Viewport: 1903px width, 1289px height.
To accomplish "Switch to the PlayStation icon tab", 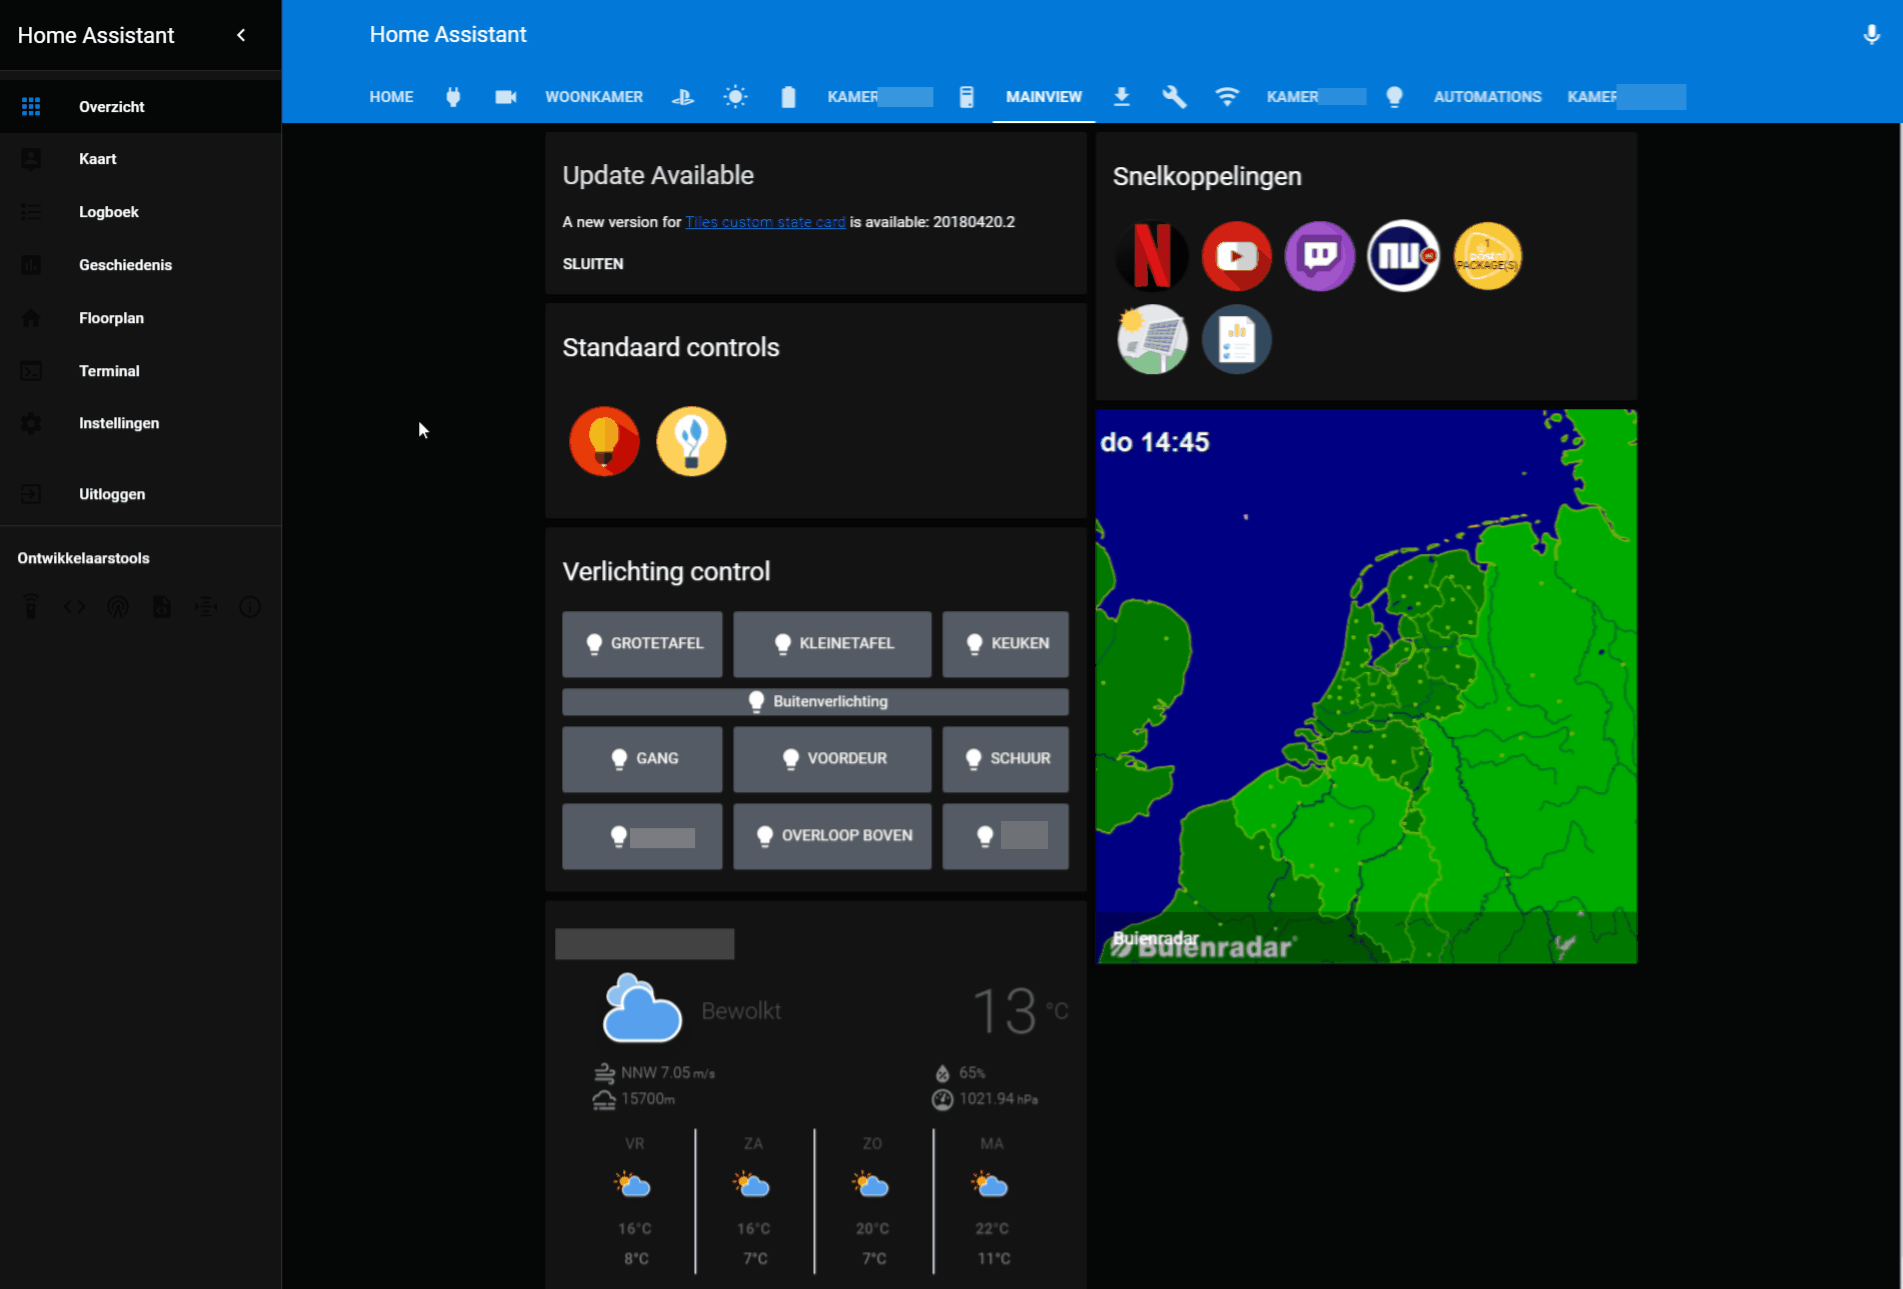I will (x=683, y=97).
